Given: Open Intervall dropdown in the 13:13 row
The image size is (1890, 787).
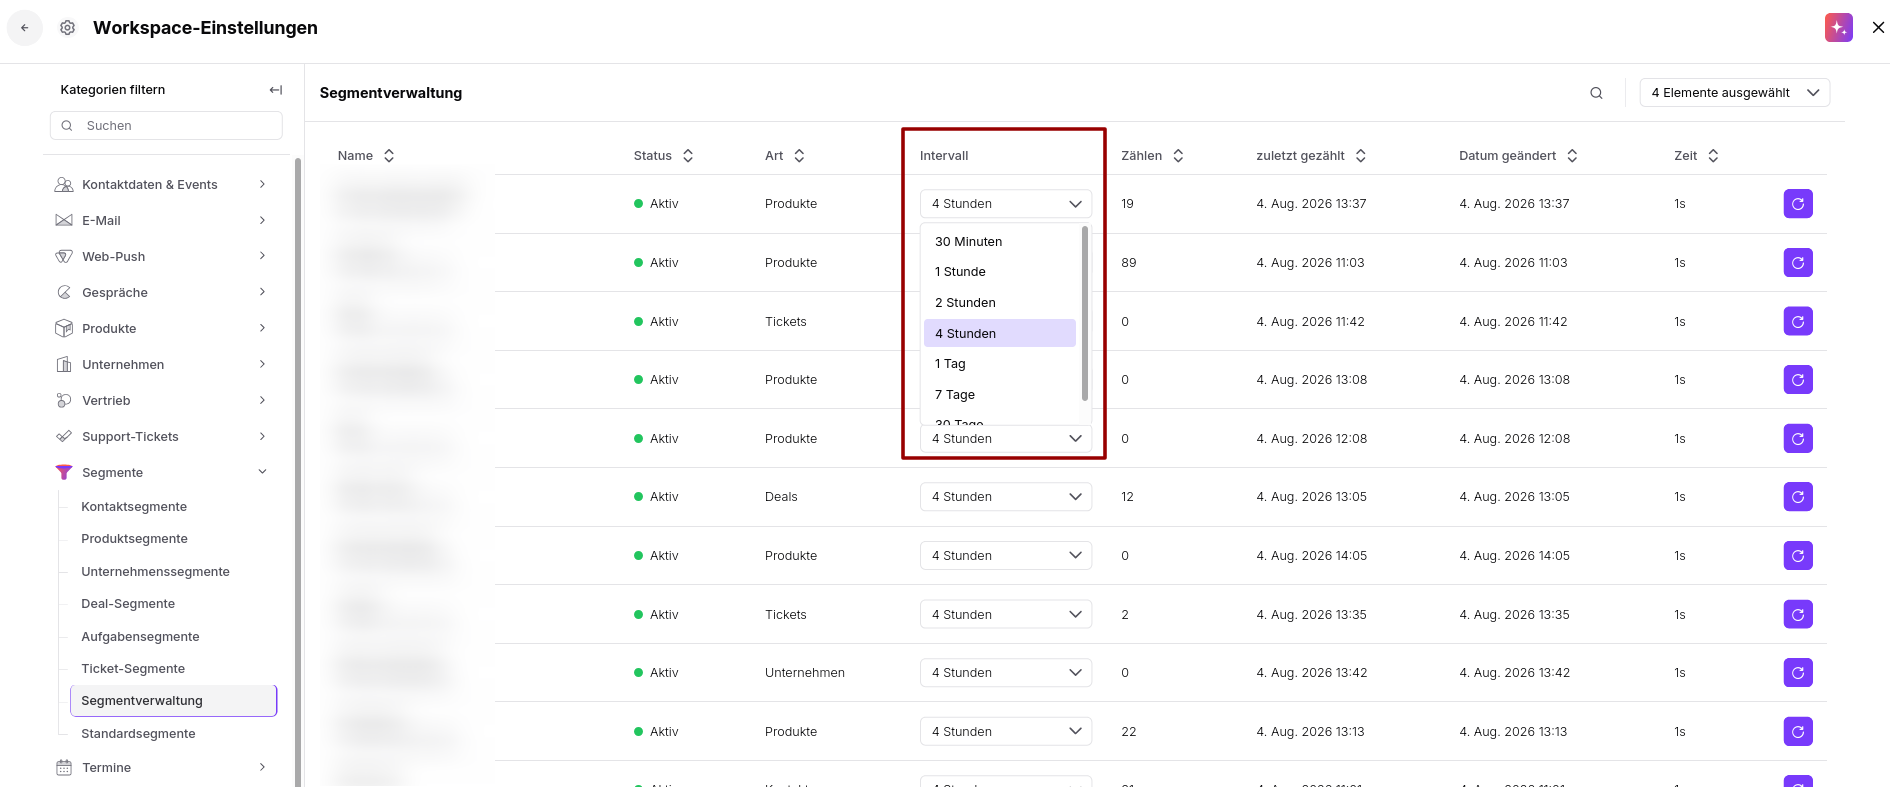Looking at the screenshot, I should (x=1006, y=732).
